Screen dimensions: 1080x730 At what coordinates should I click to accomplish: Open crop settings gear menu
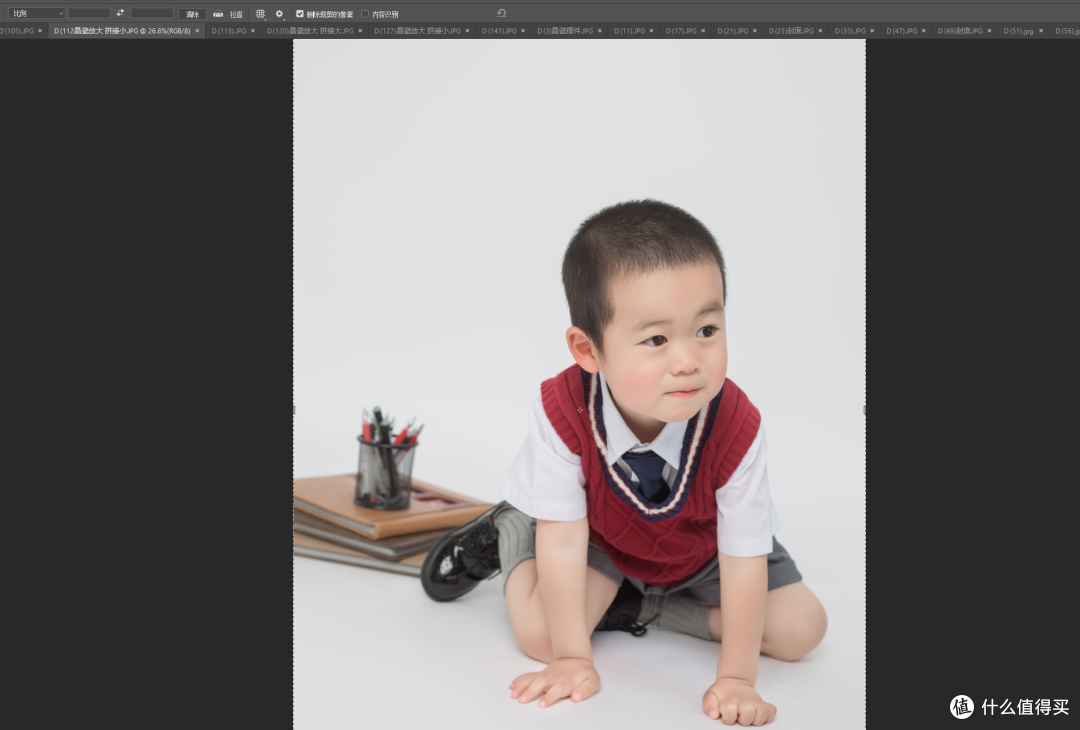[x=279, y=14]
